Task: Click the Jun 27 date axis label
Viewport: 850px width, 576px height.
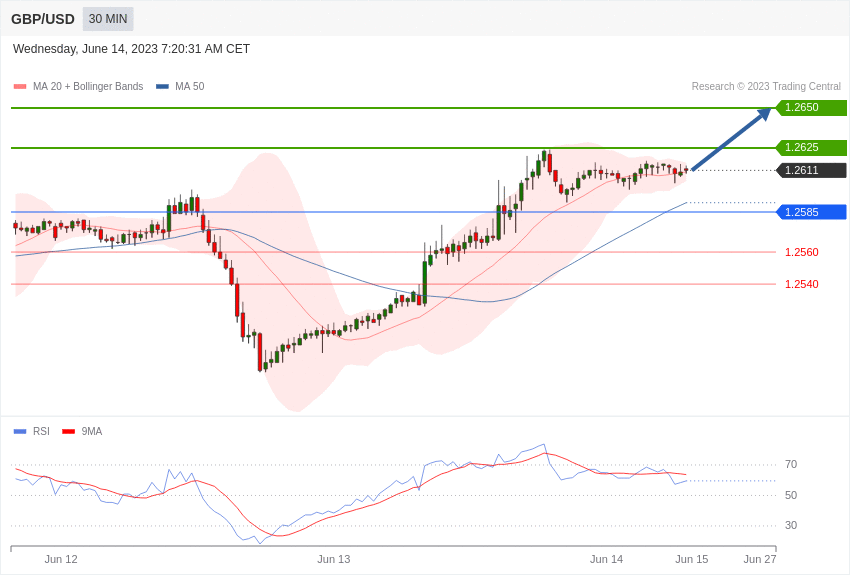Action: point(760,559)
